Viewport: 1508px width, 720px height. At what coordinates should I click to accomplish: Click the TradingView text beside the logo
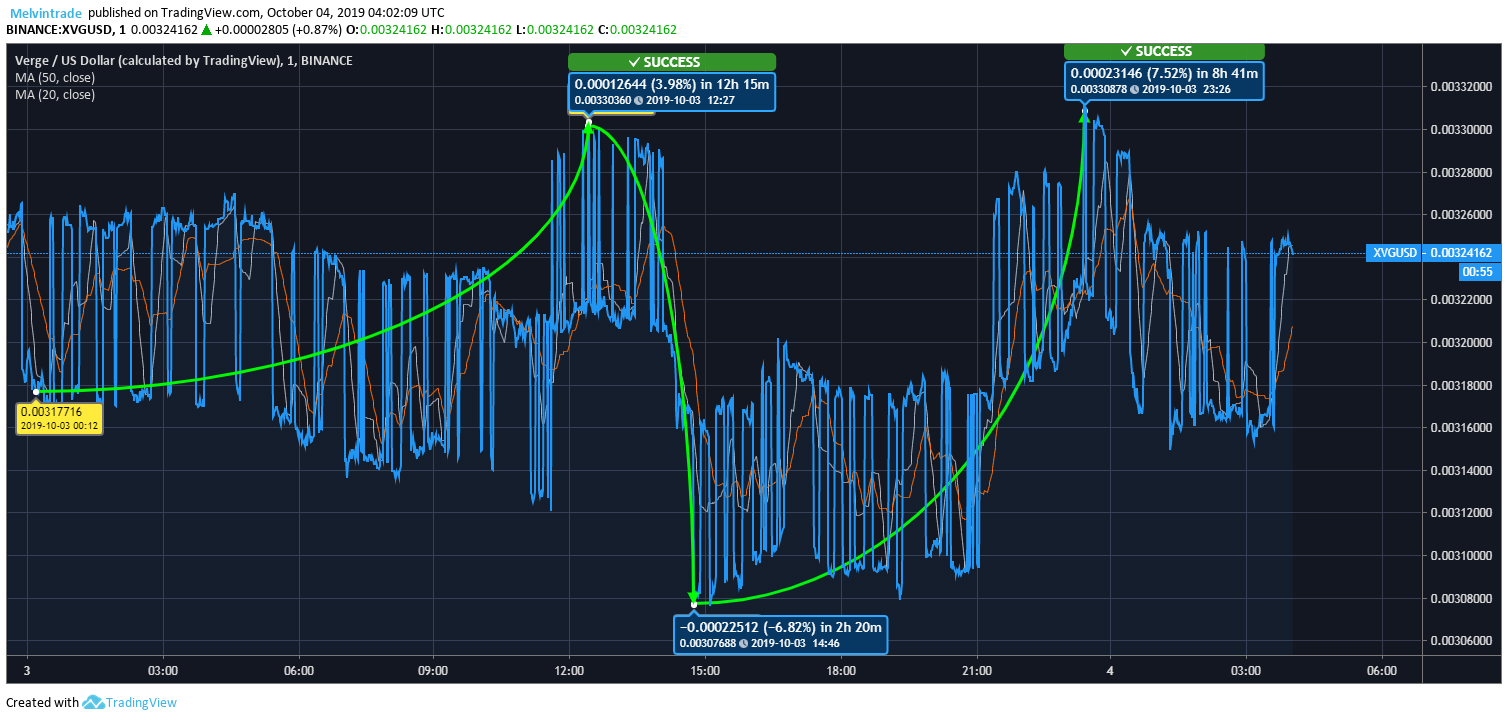click(142, 702)
